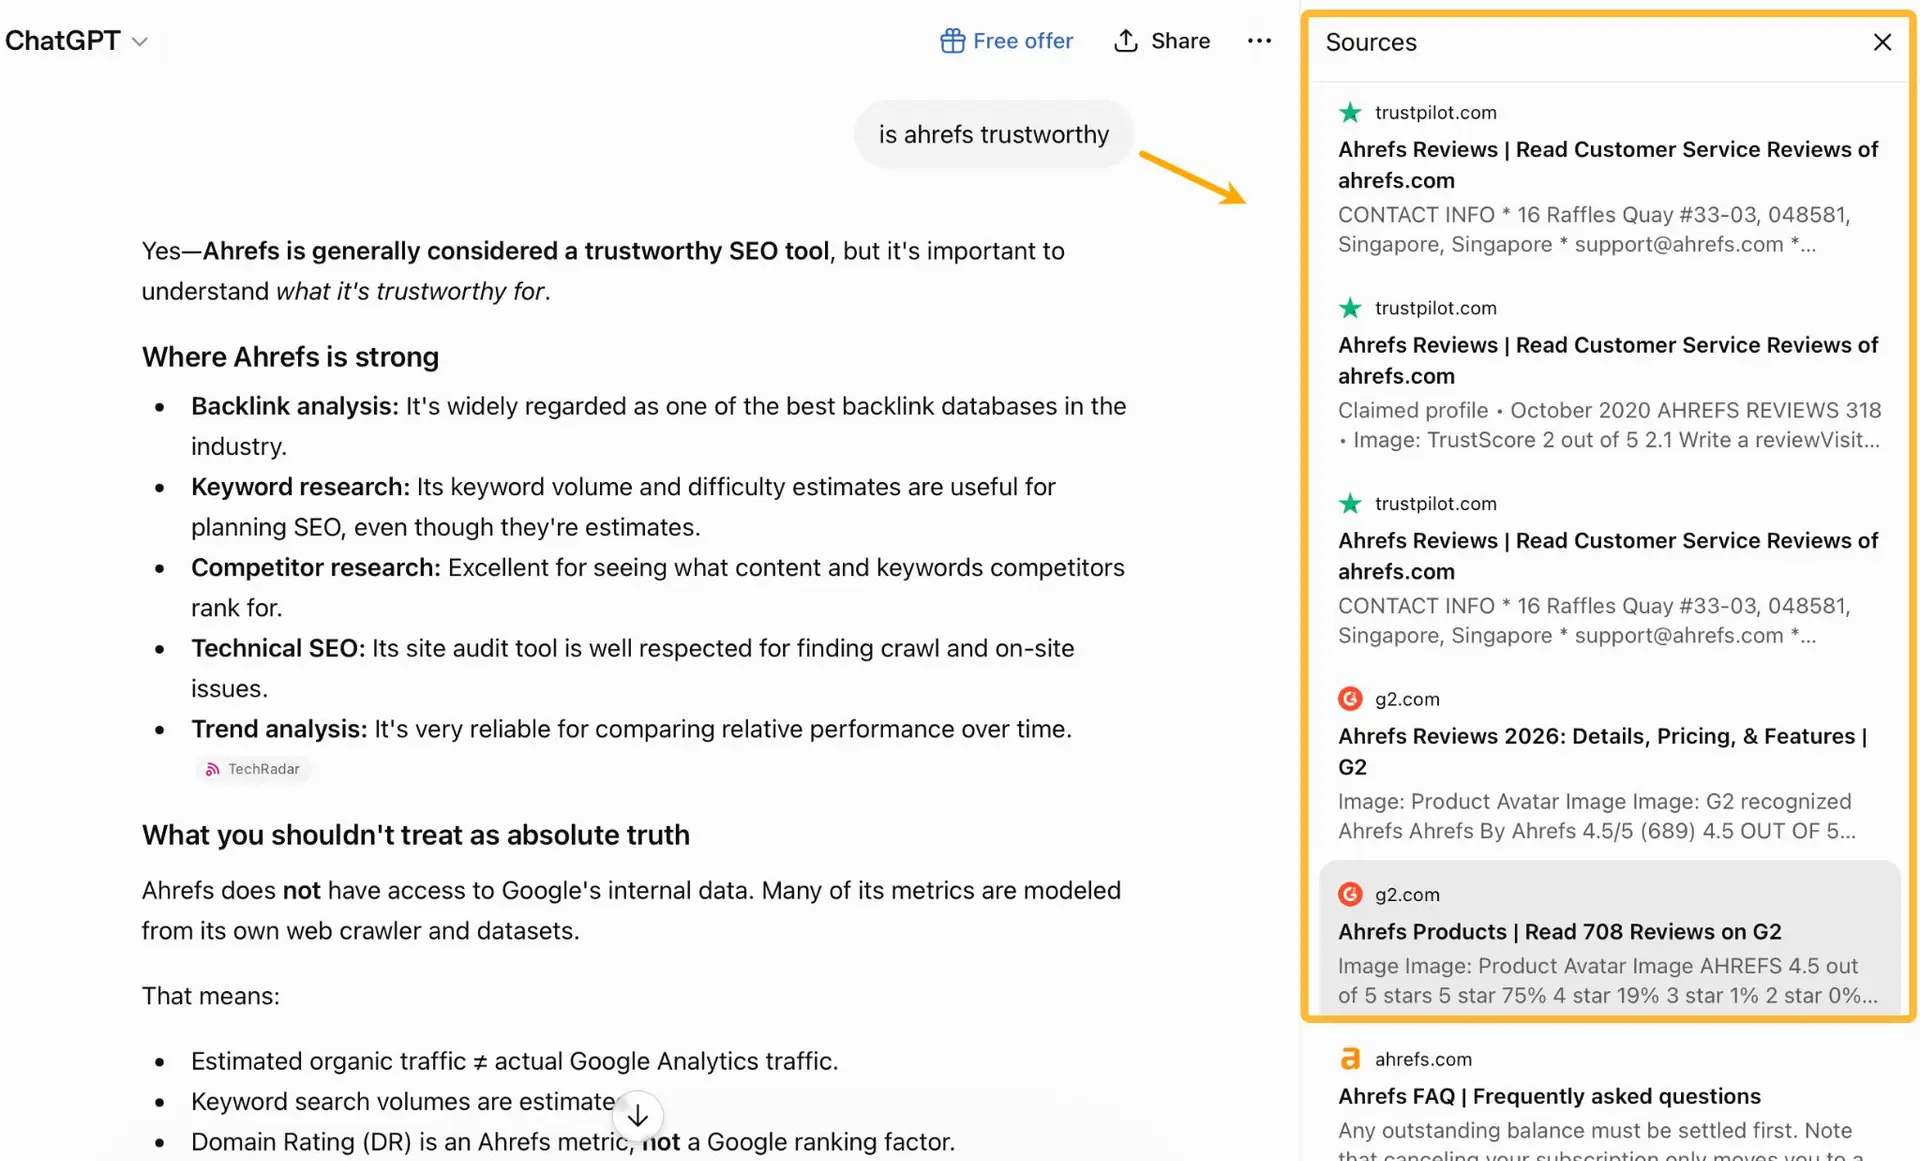
Task: Click 'What you shouldn't treat as absolute truth' heading
Action: (x=416, y=835)
